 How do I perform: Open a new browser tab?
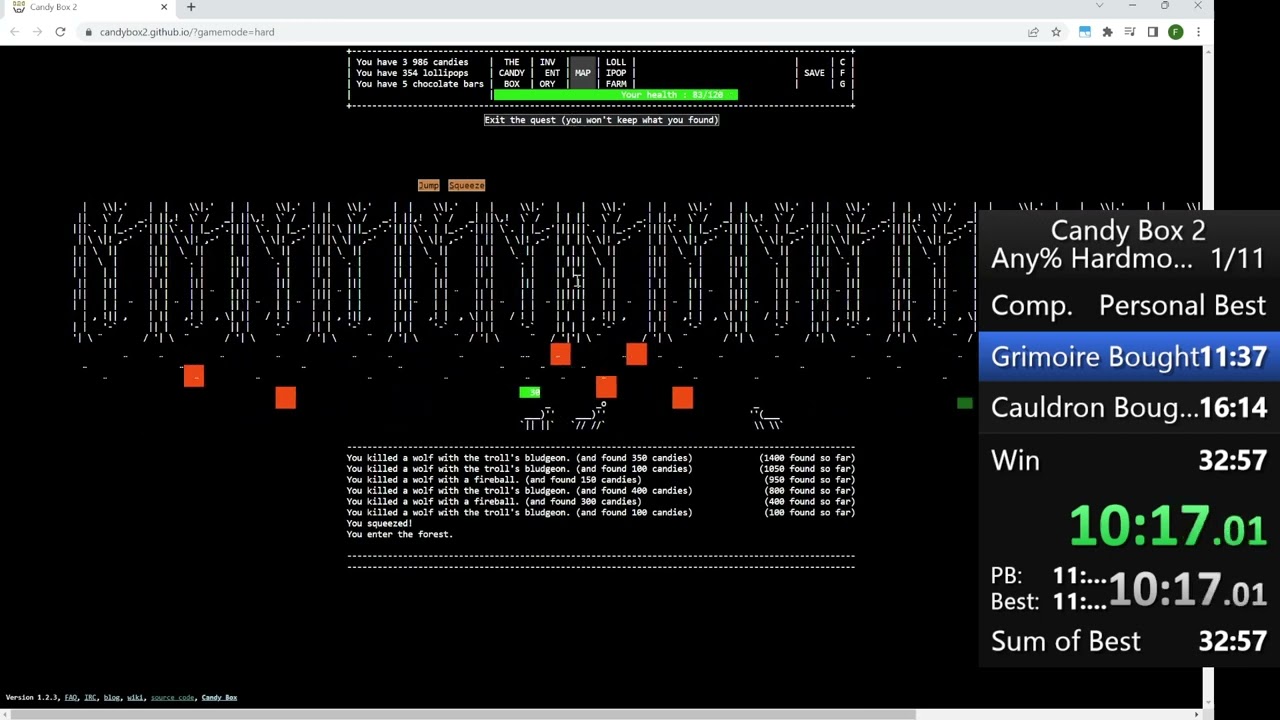(190, 7)
